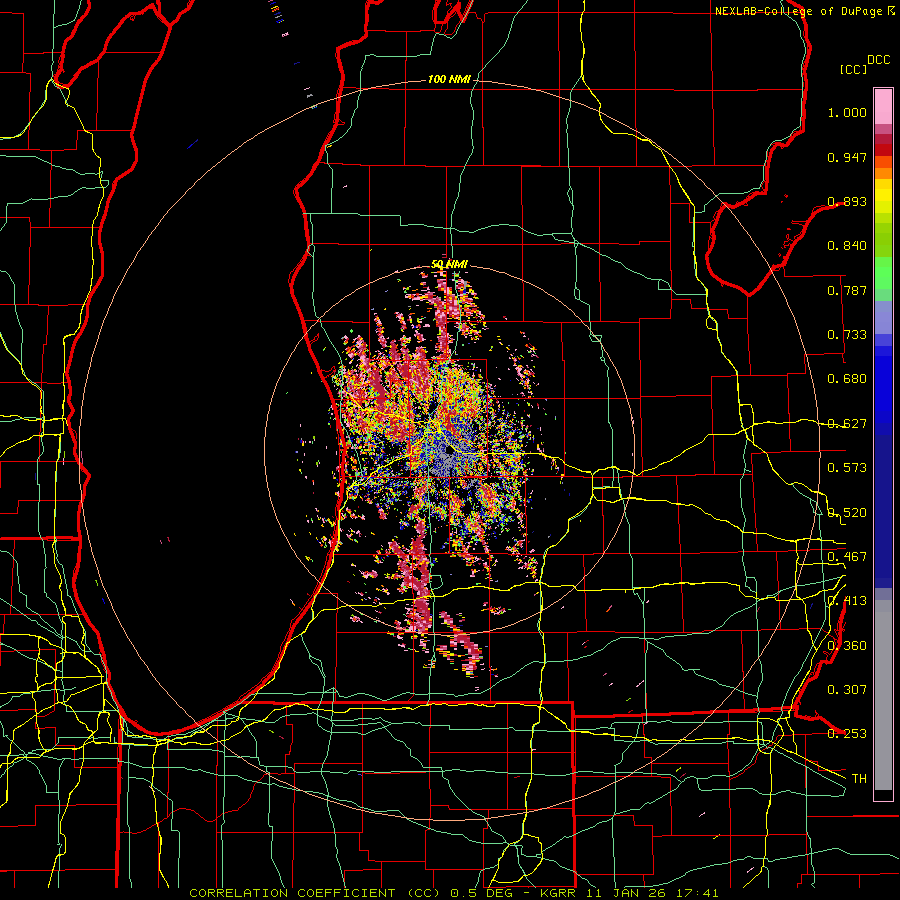Pick the yellow color bar segment
900x900 pixels.
tap(883, 196)
